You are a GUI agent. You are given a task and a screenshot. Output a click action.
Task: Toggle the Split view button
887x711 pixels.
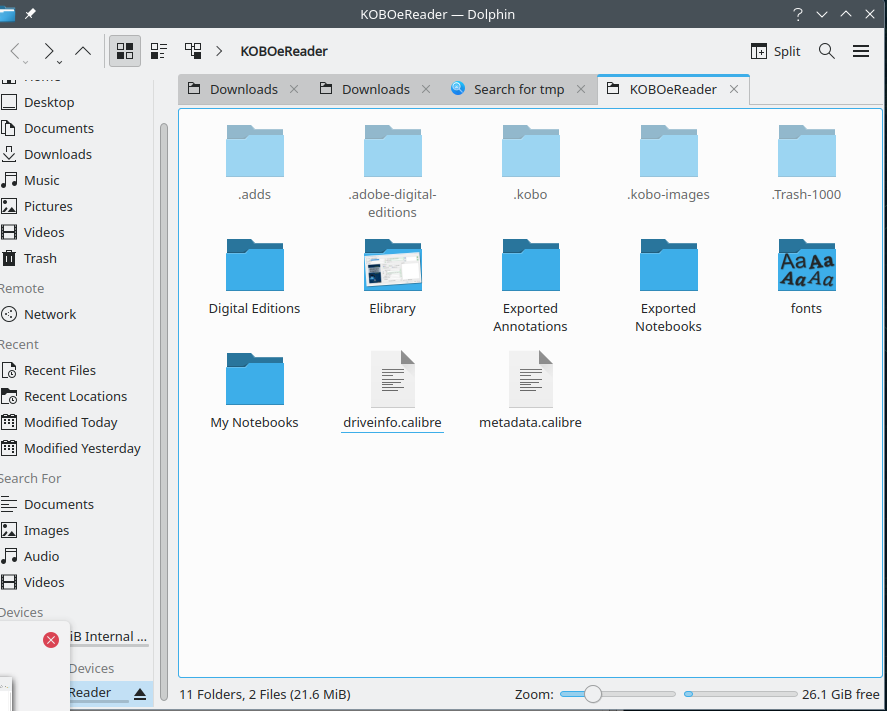775,51
